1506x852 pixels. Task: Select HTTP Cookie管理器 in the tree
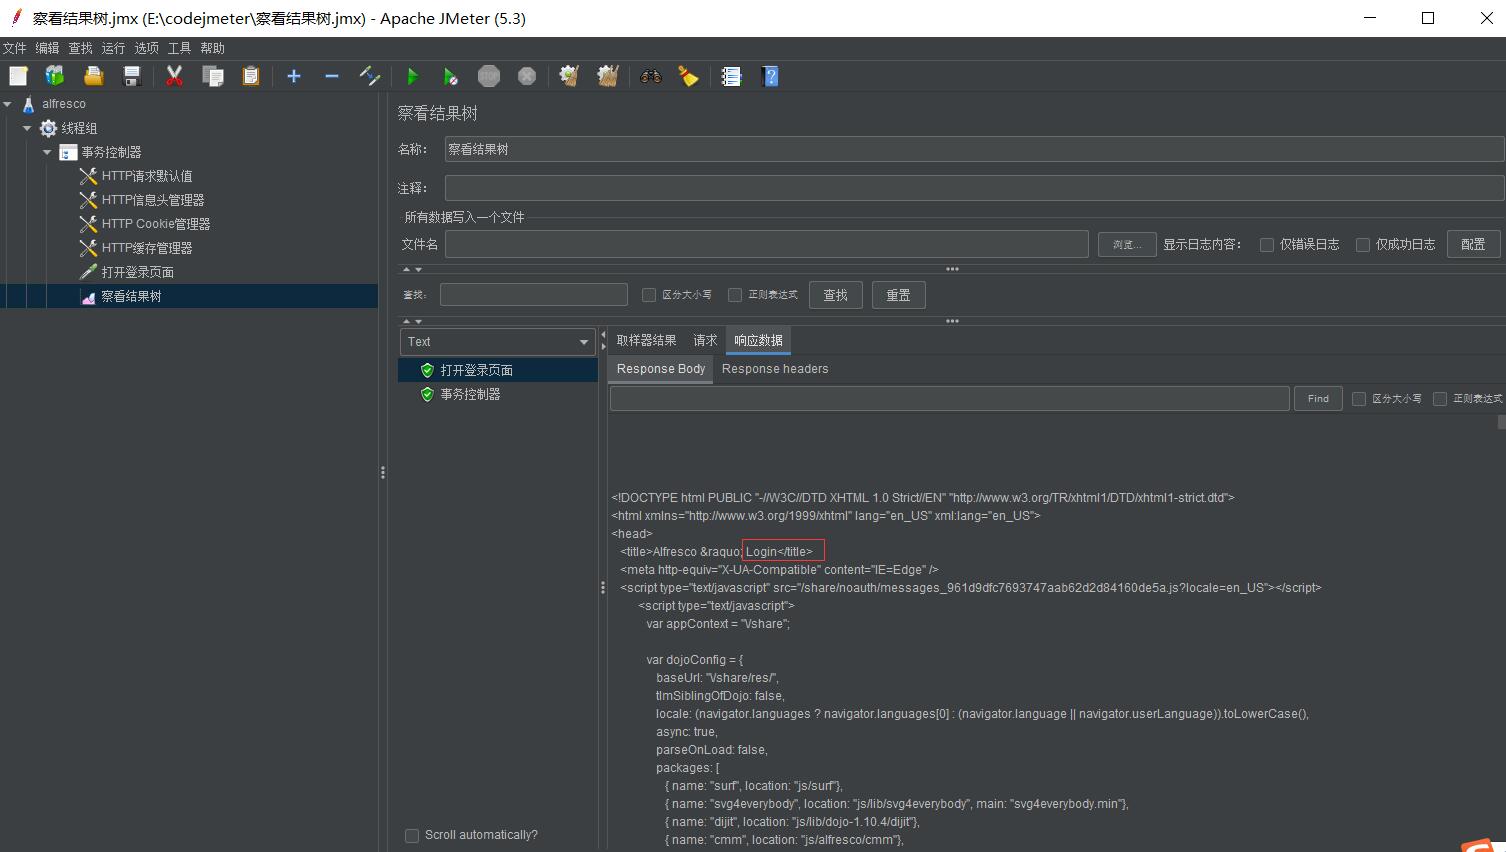(155, 224)
